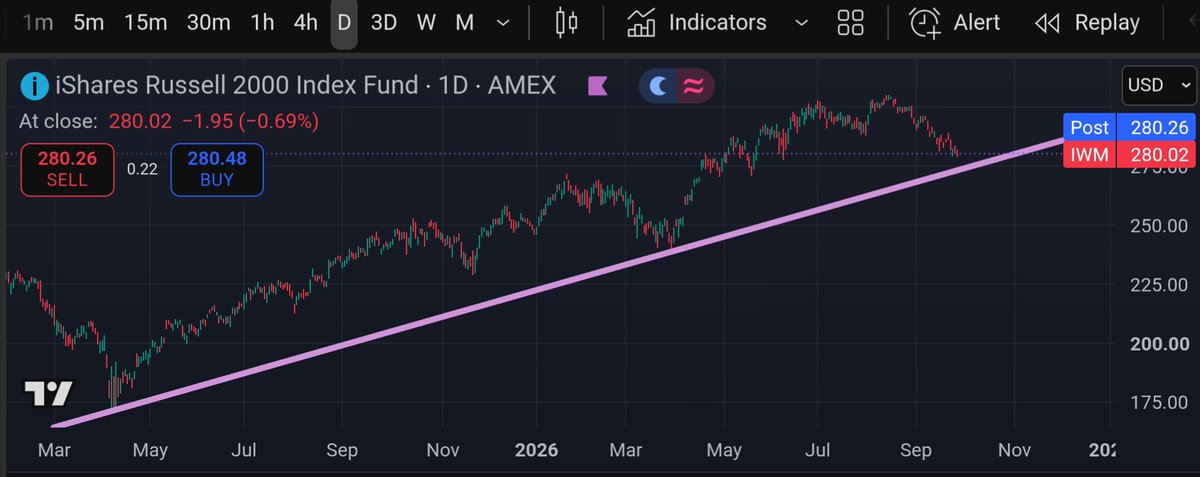Open the candlestick chart type menu
The image size is (1200, 477).
click(x=567, y=22)
